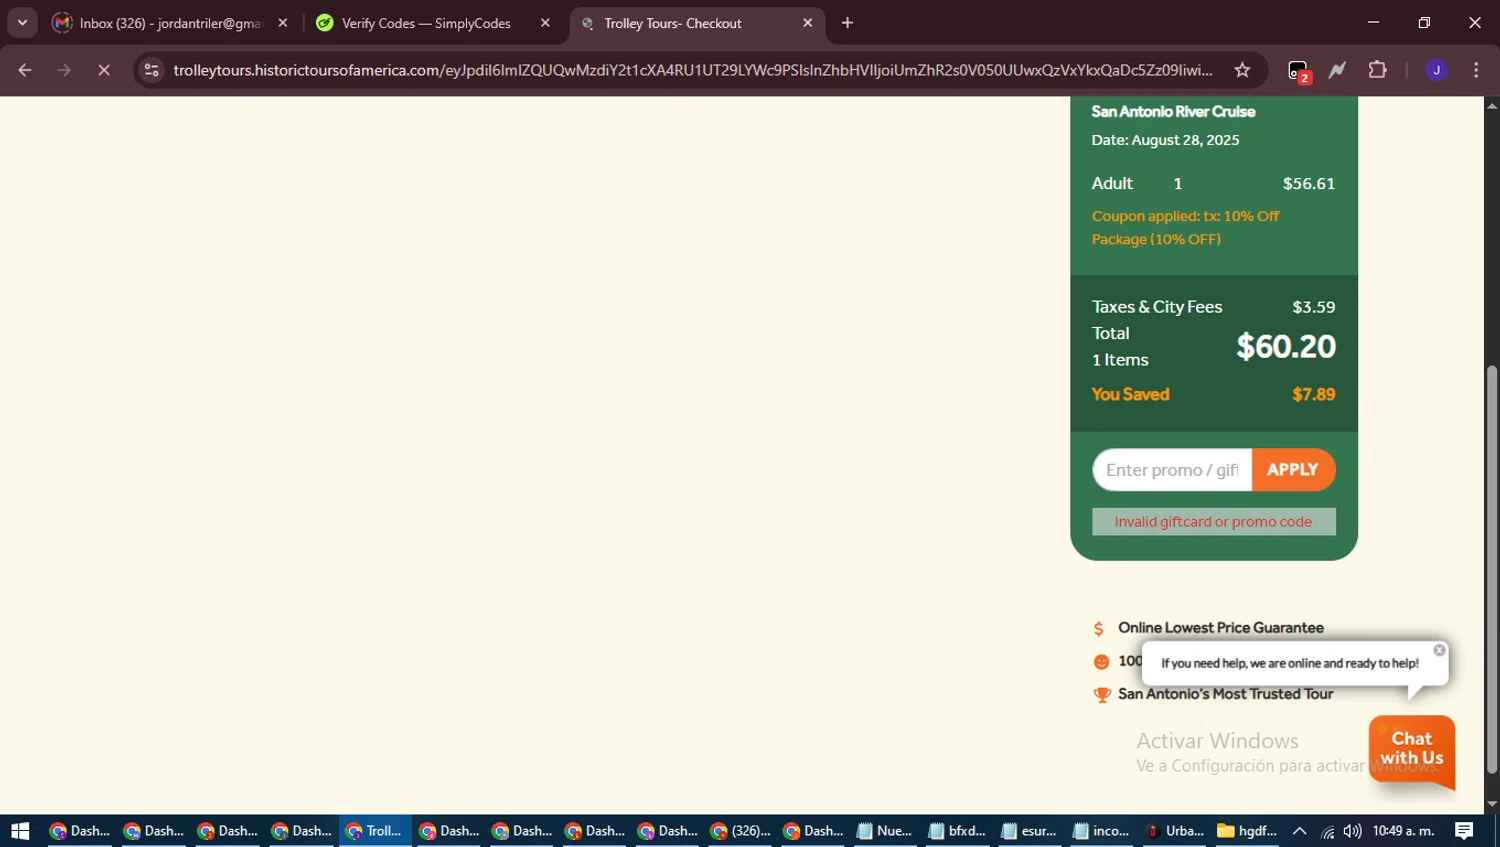Screen dimensions: 1500x847
Task: Click the total amount $60.20
Action: 1286,347
